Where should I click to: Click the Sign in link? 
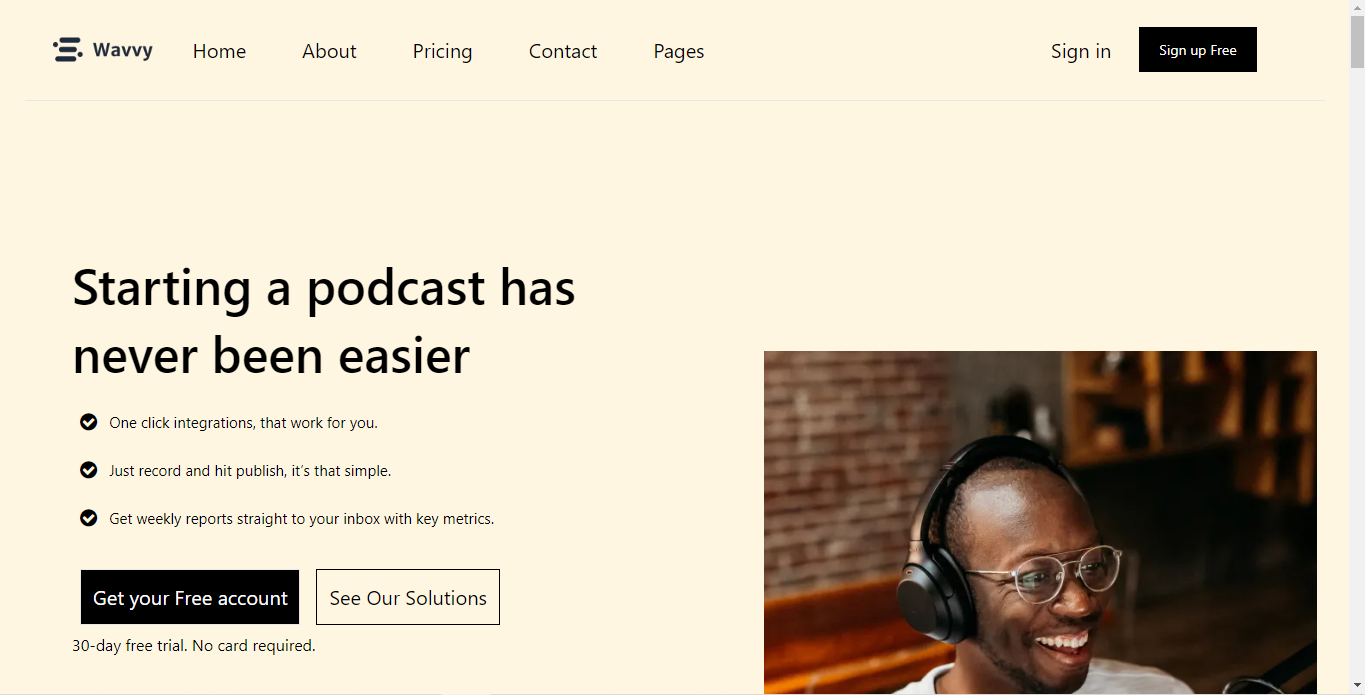pos(1080,51)
